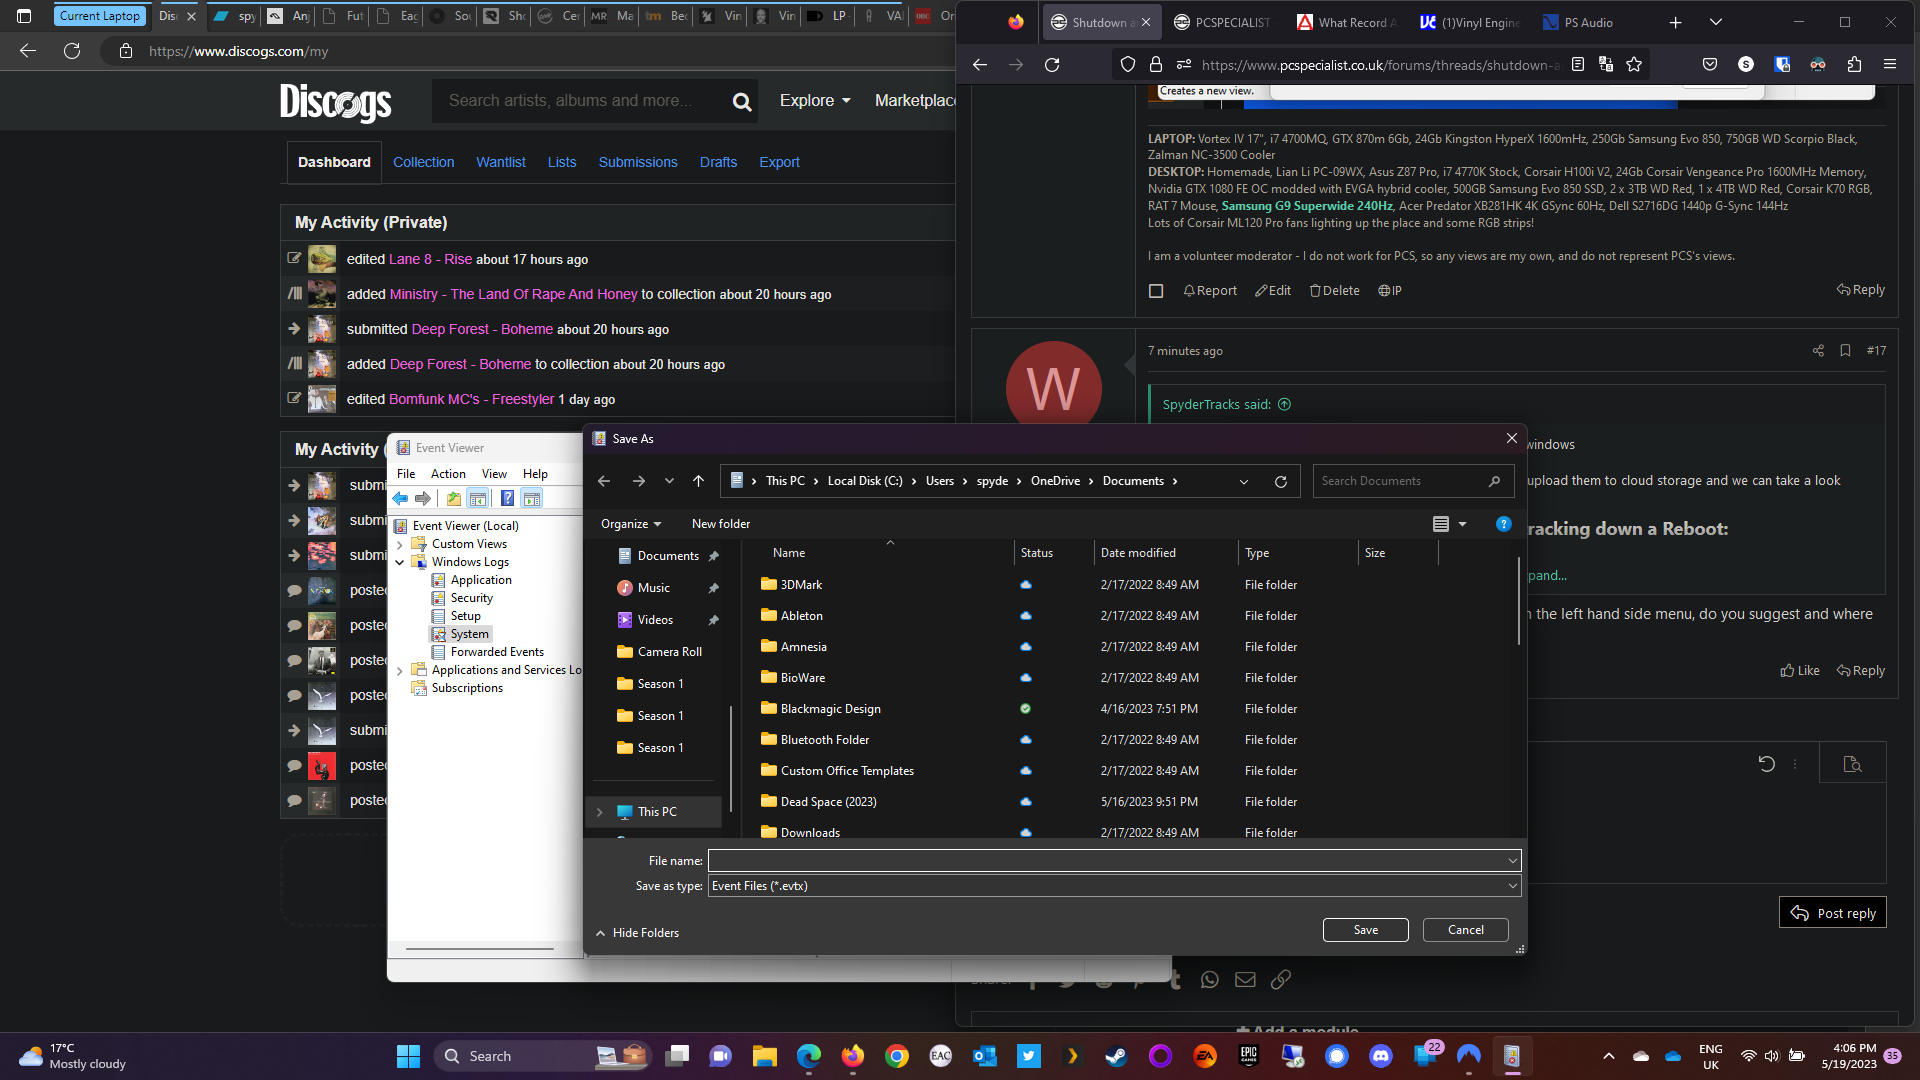The height and width of the screenshot is (1080, 1920).
Task: Open Steam from the taskbar
Action: (1116, 1056)
